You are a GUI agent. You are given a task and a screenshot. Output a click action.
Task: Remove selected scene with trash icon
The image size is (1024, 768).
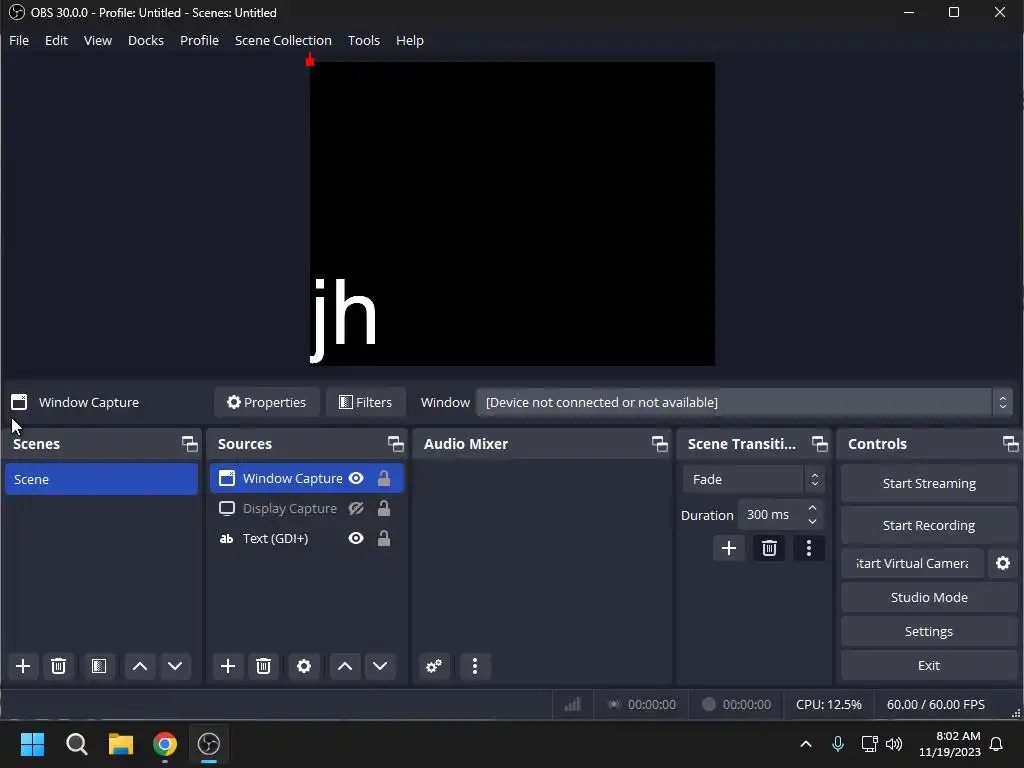click(x=58, y=666)
